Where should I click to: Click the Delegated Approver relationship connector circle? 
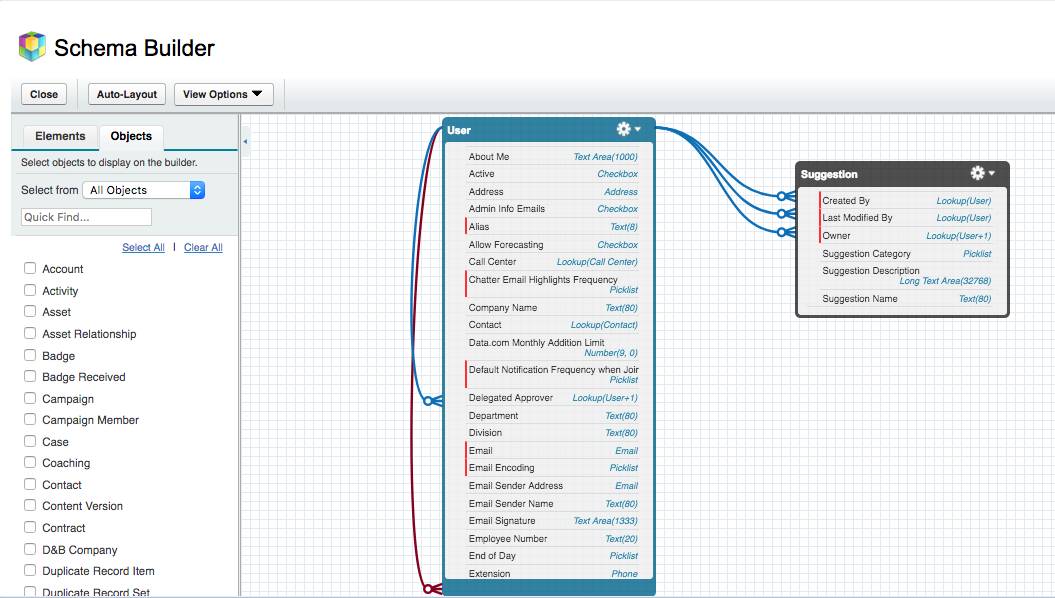(x=428, y=401)
